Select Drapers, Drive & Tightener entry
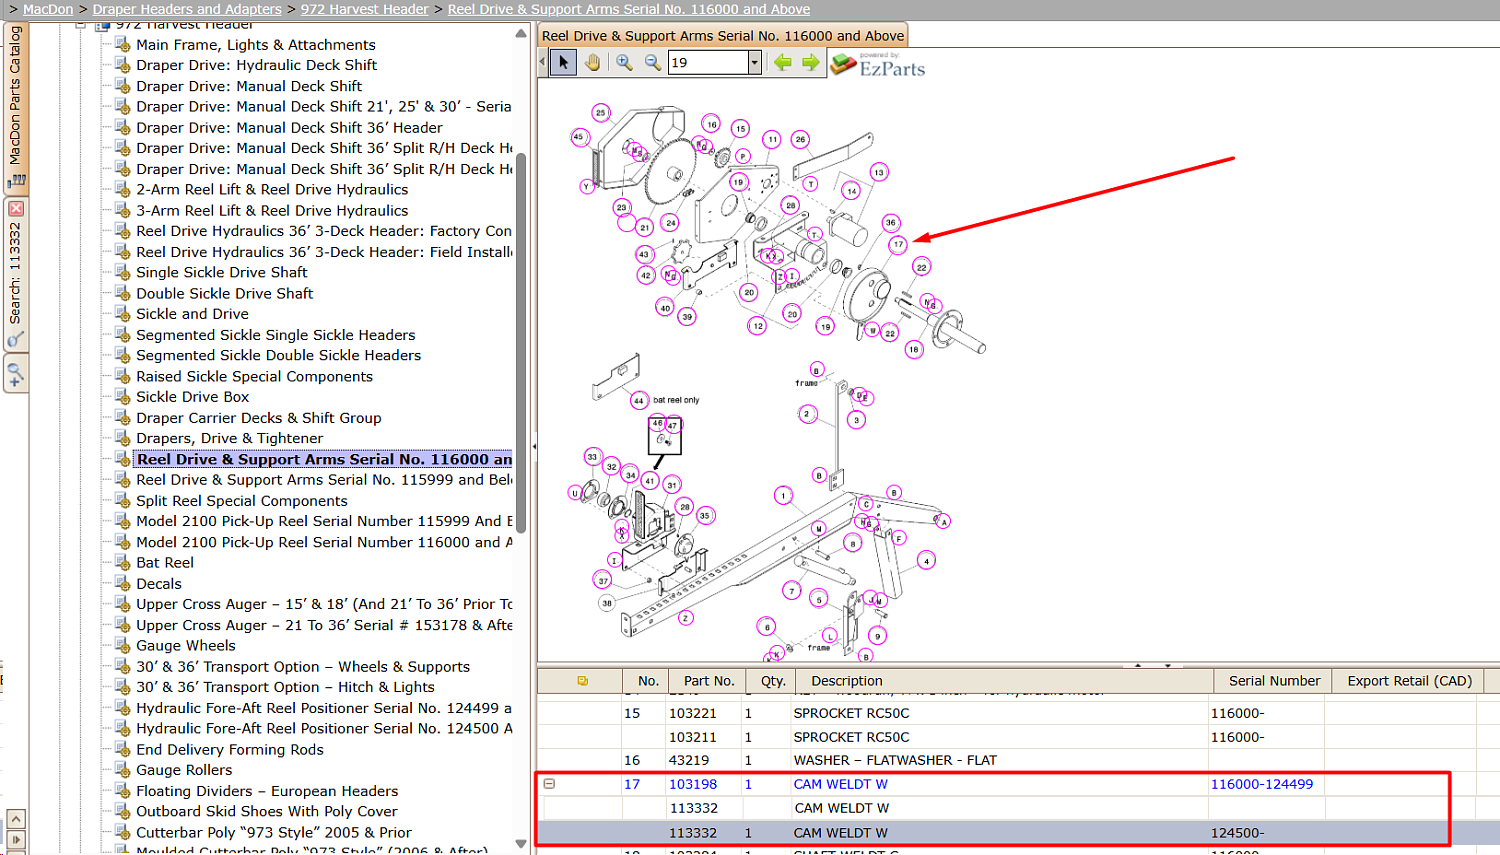Screen dimensions: 1500x855 230,438
